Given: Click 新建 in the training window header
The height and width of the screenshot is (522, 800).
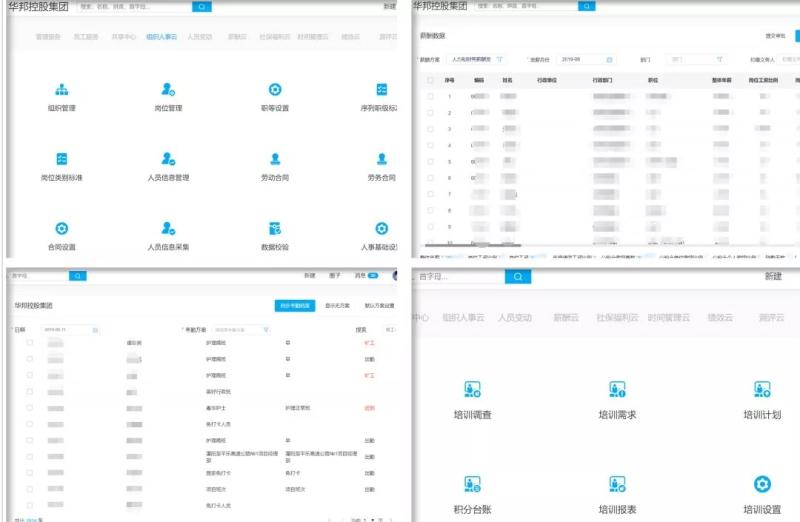Looking at the screenshot, I should [773, 276].
